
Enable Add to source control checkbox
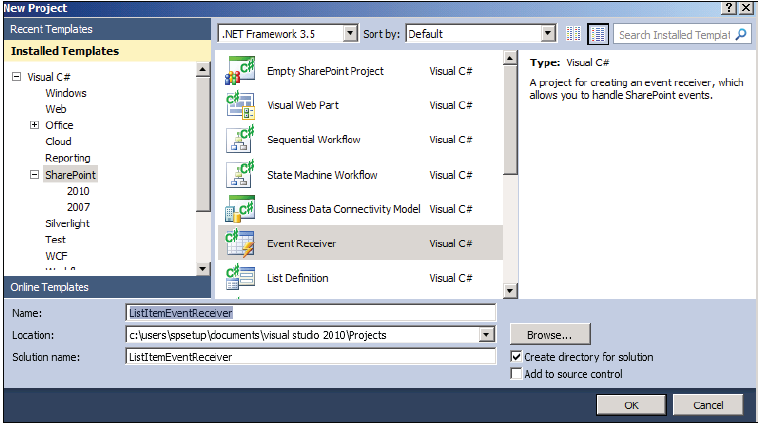point(516,374)
